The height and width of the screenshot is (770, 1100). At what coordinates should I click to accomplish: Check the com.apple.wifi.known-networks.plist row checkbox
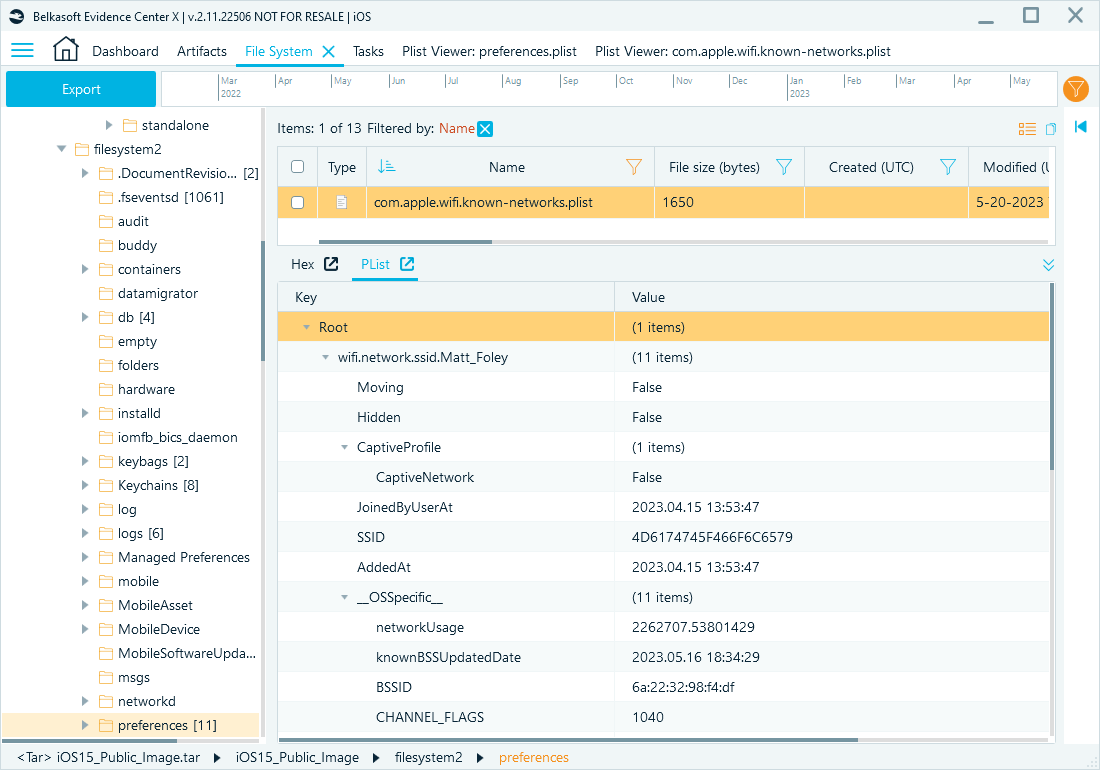(297, 203)
